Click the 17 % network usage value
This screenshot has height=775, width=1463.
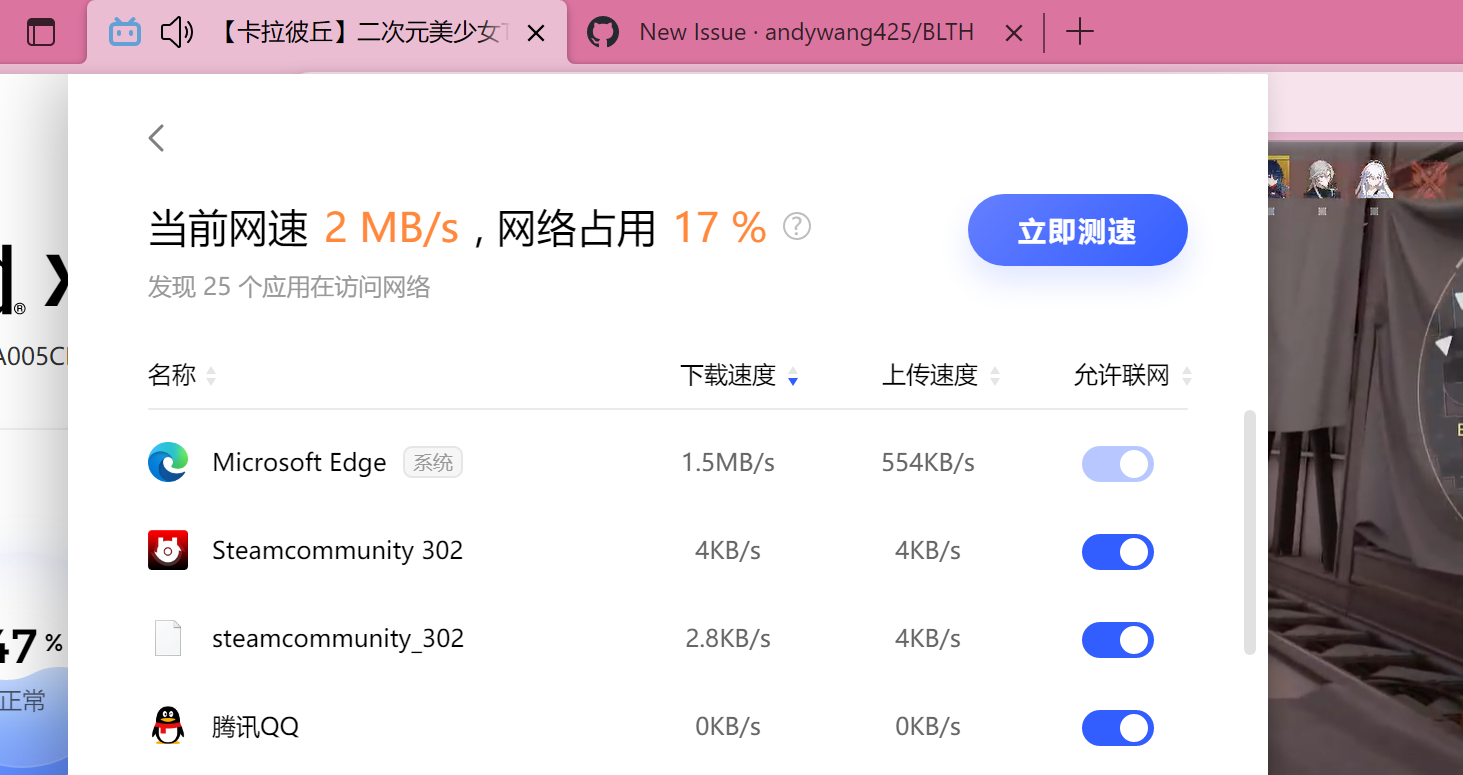click(719, 228)
